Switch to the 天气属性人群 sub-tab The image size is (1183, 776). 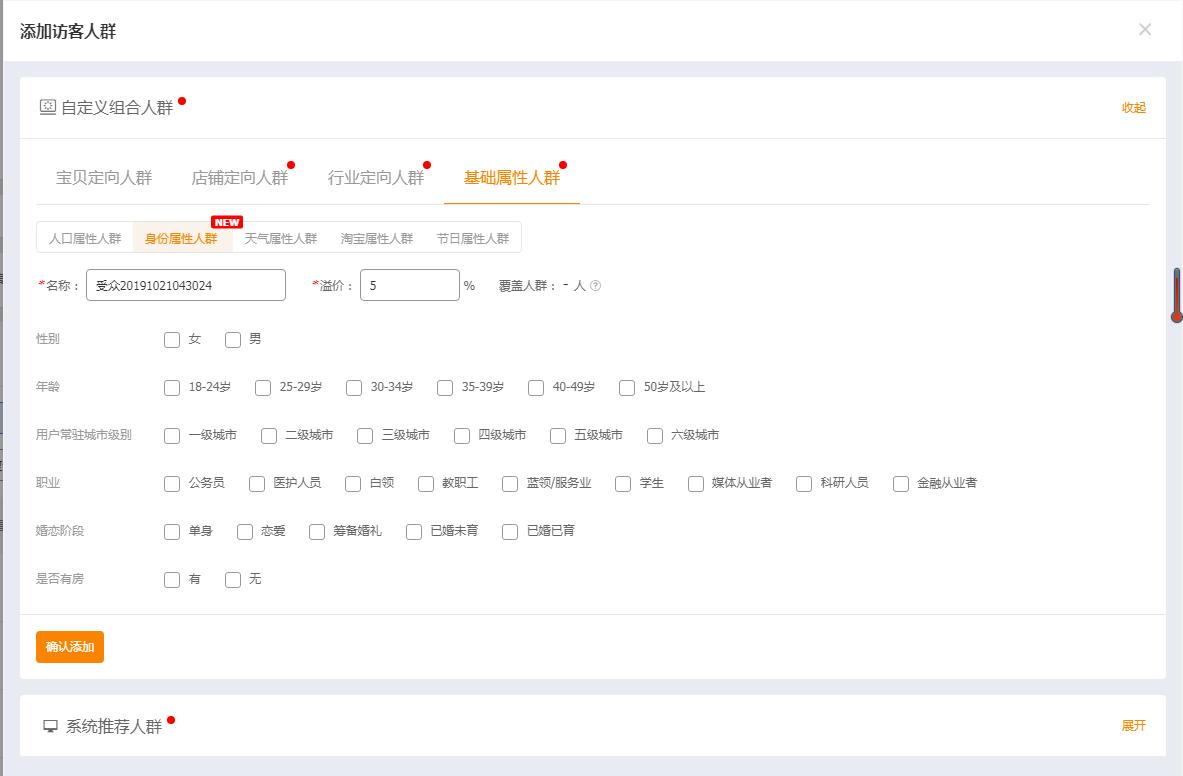tap(280, 238)
